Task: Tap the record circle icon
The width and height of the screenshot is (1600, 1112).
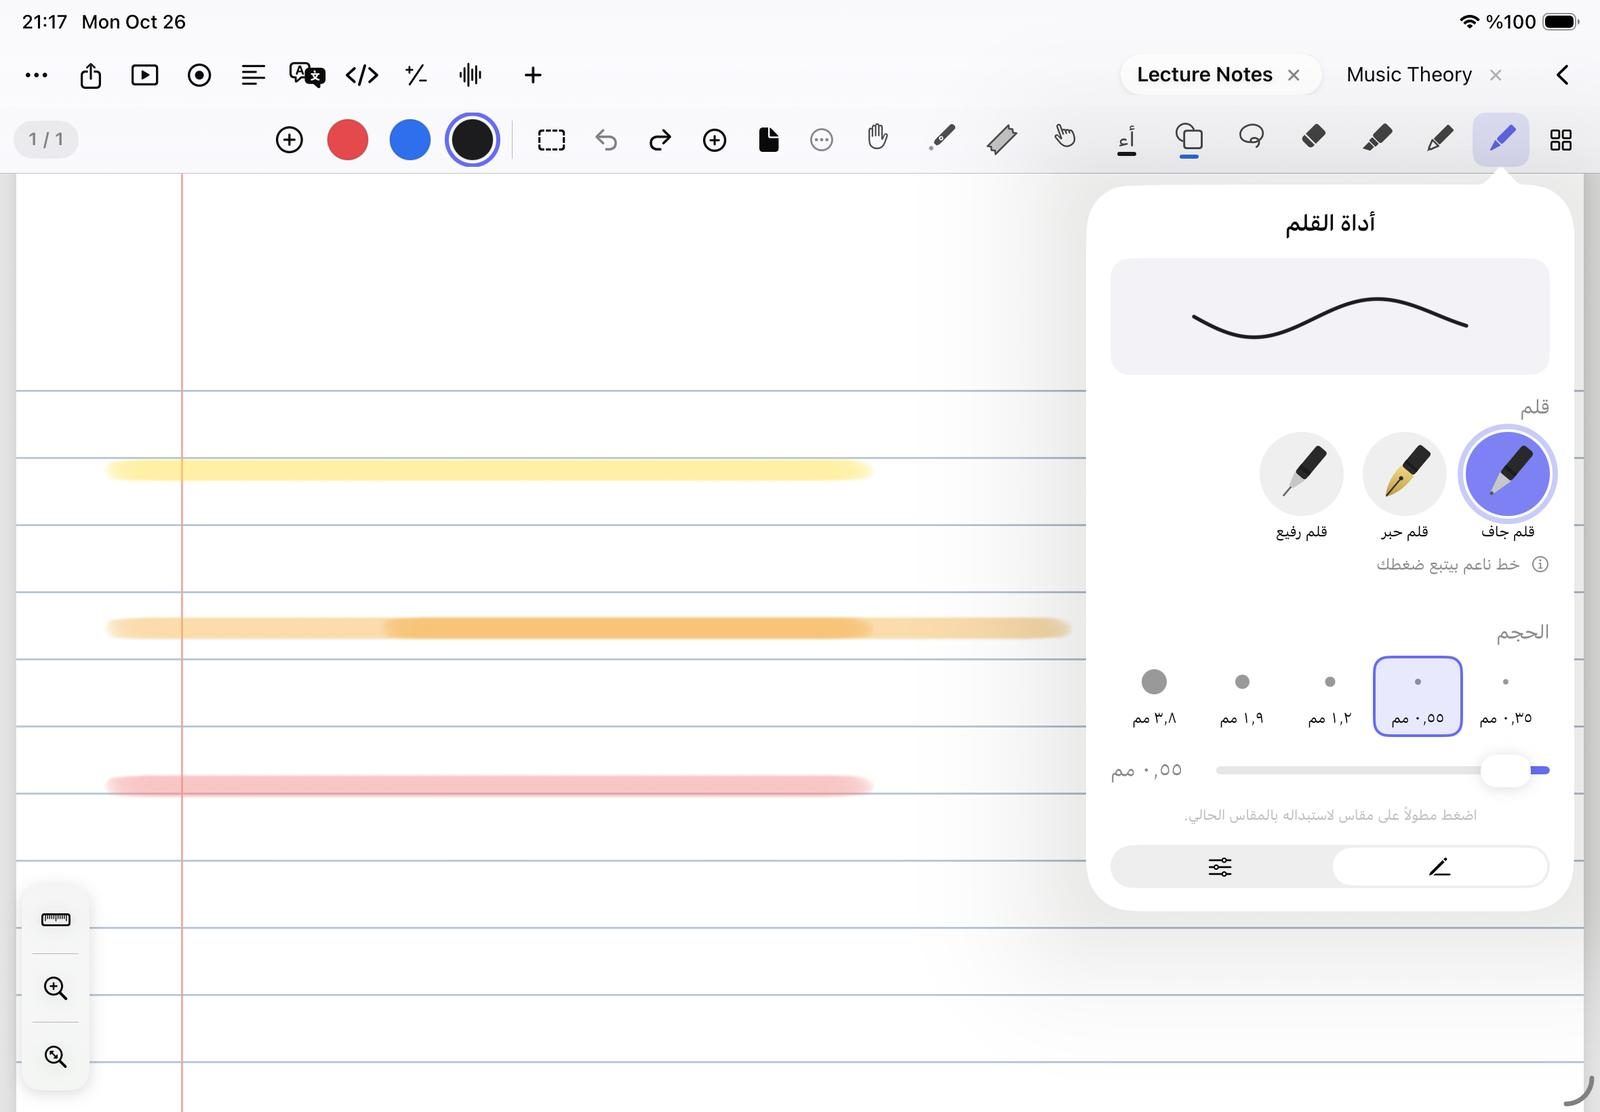Action: tap(199, 75)
